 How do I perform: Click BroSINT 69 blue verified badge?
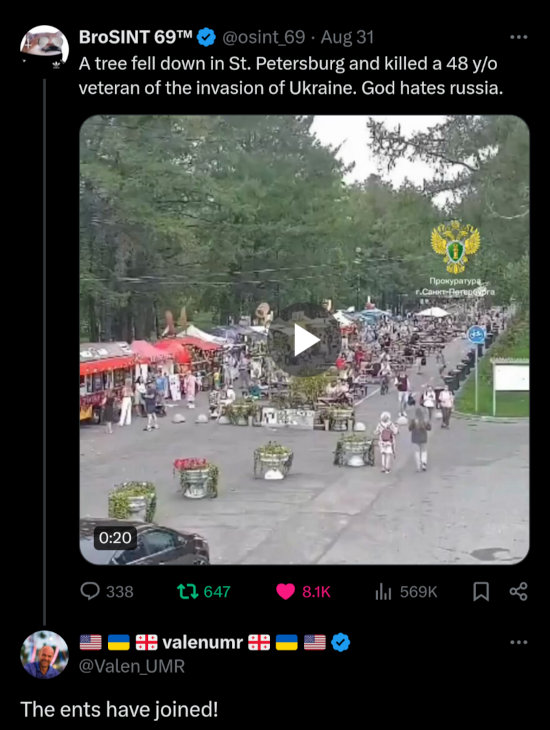(206, 37)
